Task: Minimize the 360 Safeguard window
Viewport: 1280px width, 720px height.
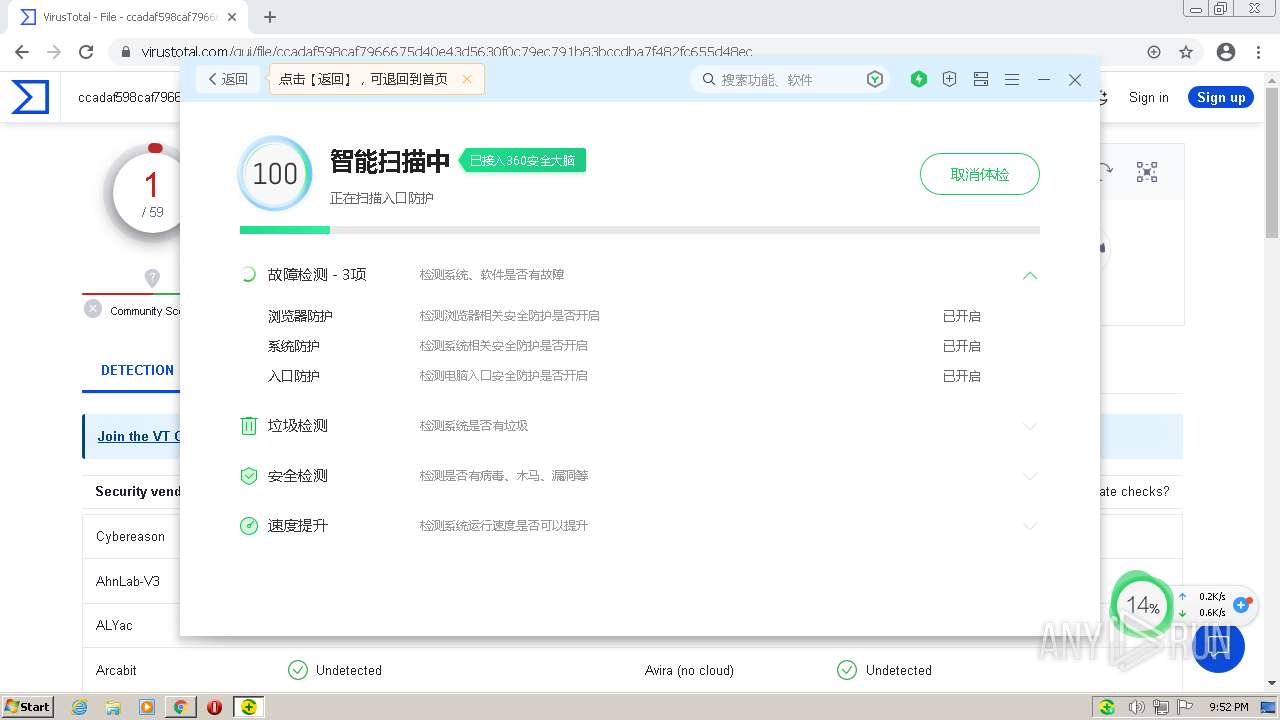Action: 1044,79
